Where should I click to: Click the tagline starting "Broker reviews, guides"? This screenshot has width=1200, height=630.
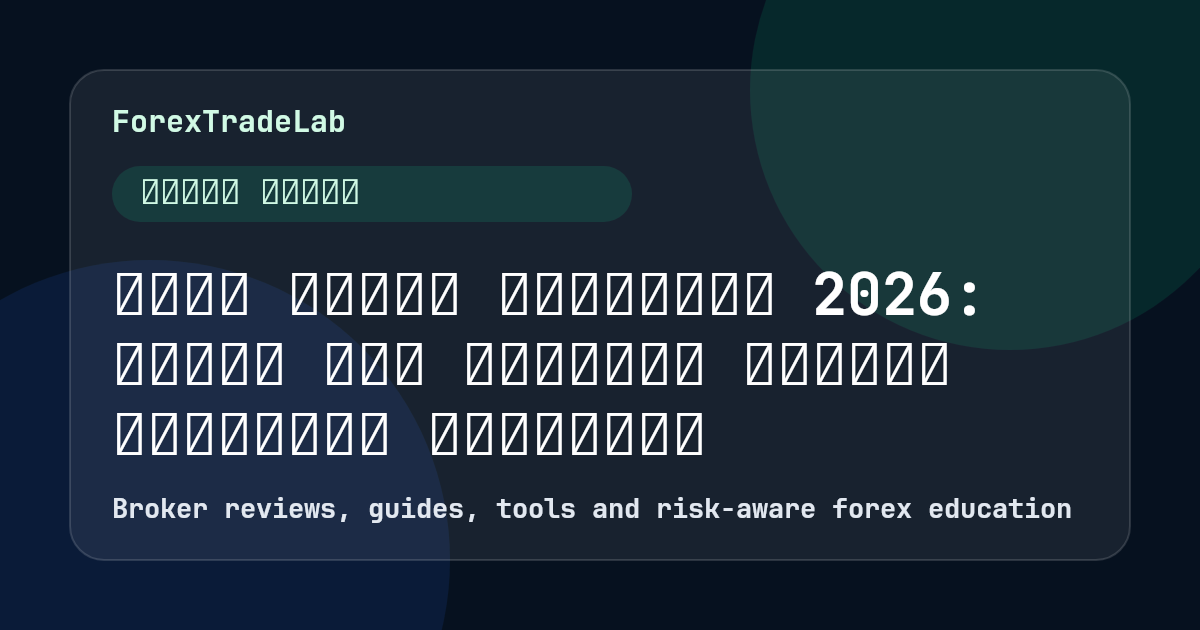[x=591, y=509]
